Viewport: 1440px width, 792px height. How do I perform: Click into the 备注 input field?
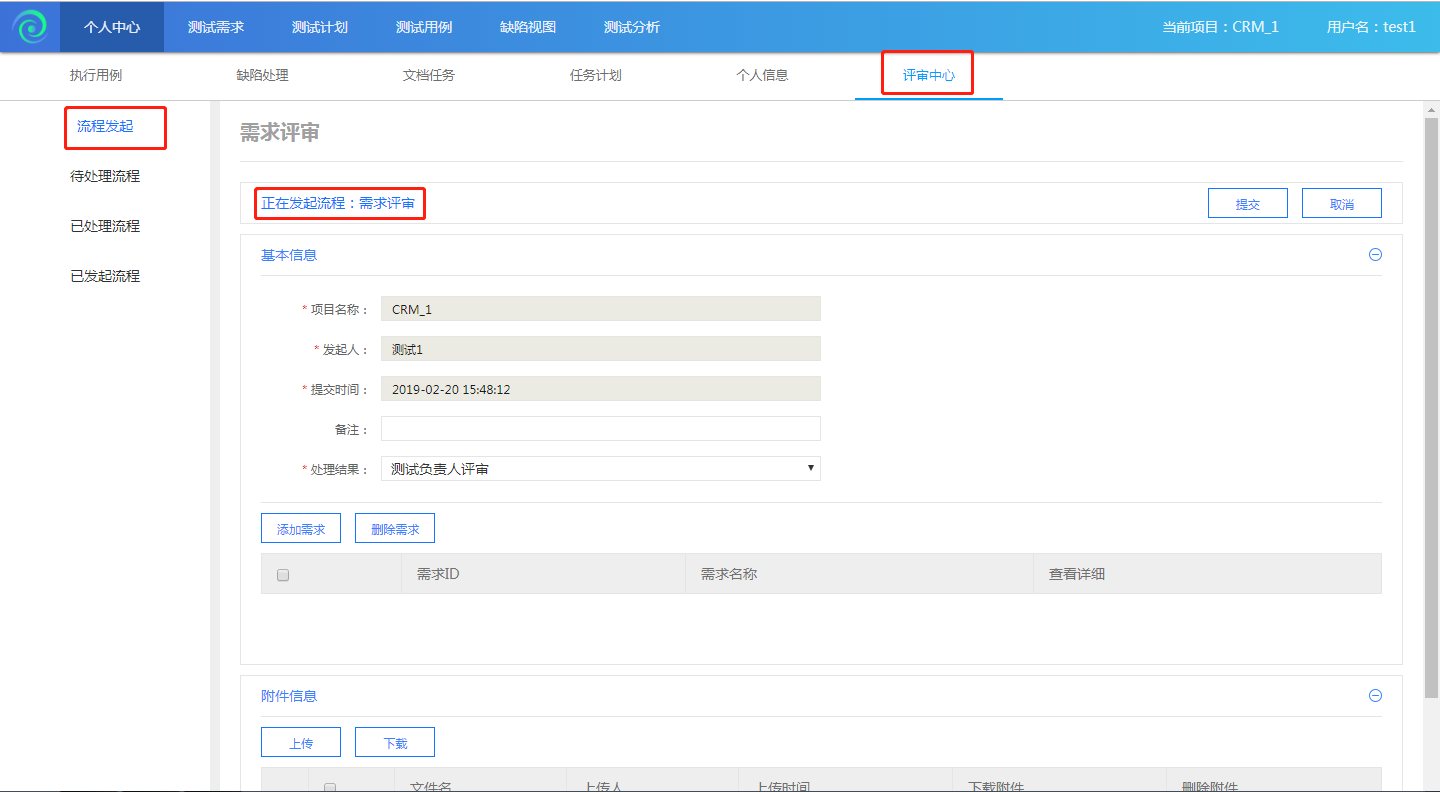click(x=600, y=429)
